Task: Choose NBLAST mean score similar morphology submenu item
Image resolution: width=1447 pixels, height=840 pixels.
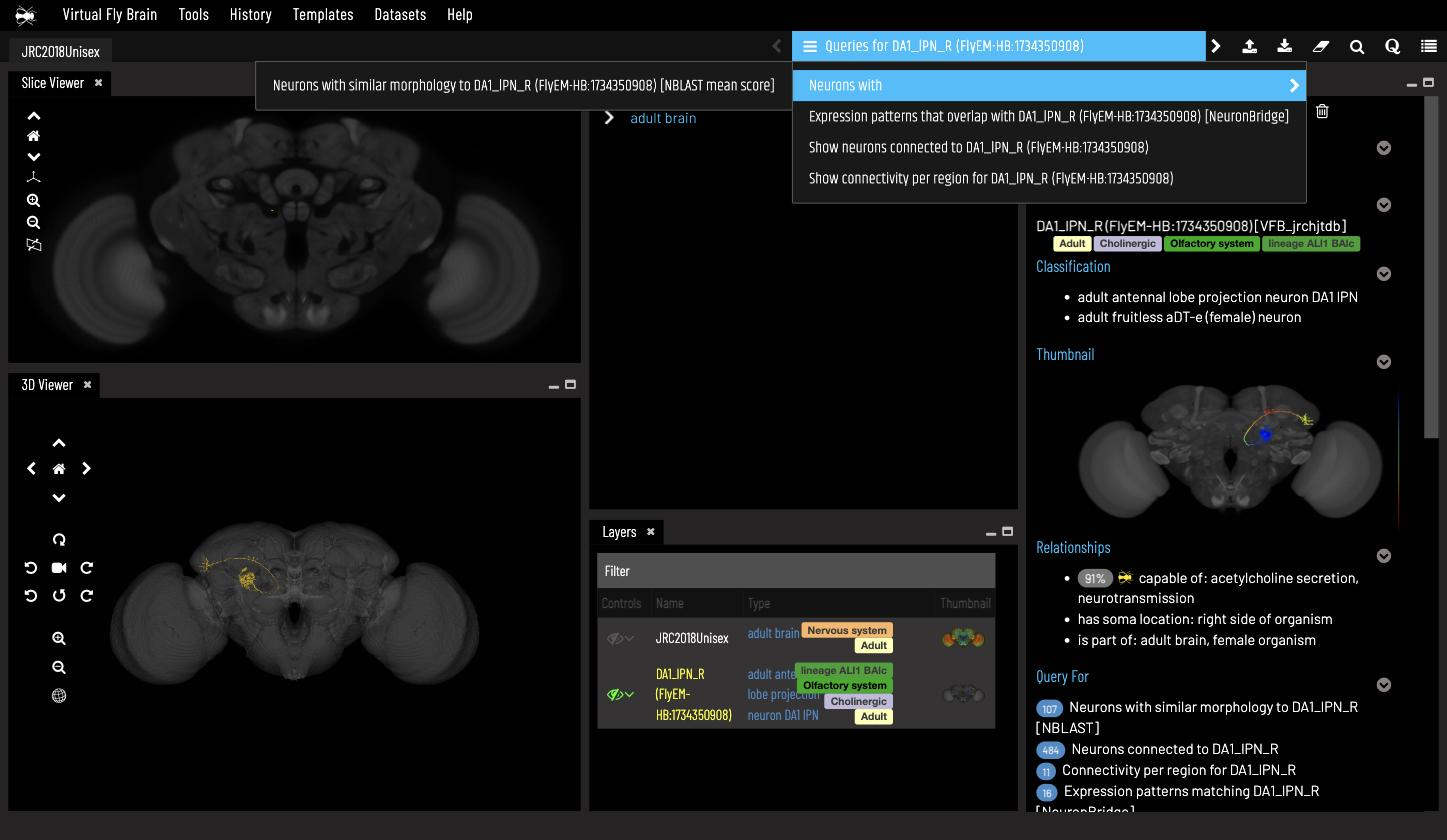Action: point(524,86)
